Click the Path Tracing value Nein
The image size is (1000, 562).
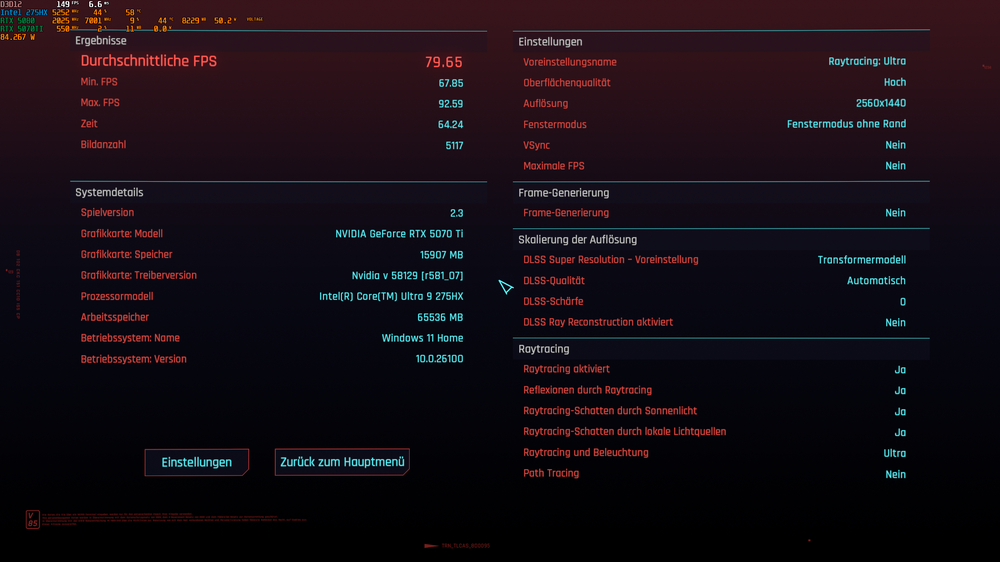tap(895, 475)
